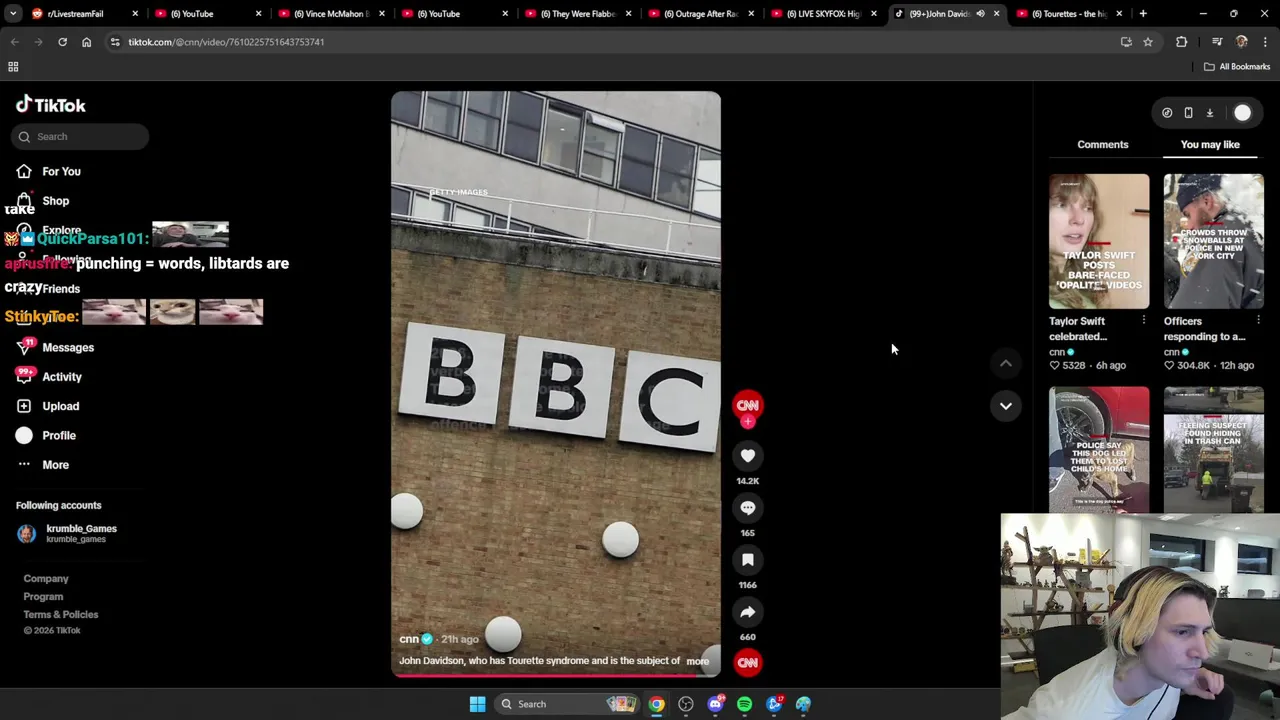
Task: Open comments via speech bubble icon
Action: tap(747, 508)
